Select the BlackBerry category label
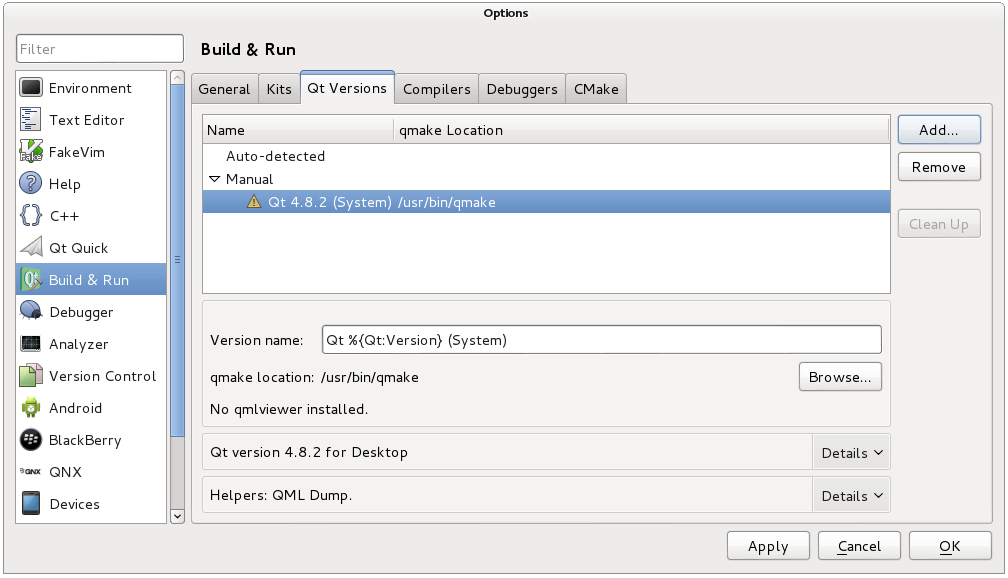This screenshot has width=1008, height=578. point(85,440)
